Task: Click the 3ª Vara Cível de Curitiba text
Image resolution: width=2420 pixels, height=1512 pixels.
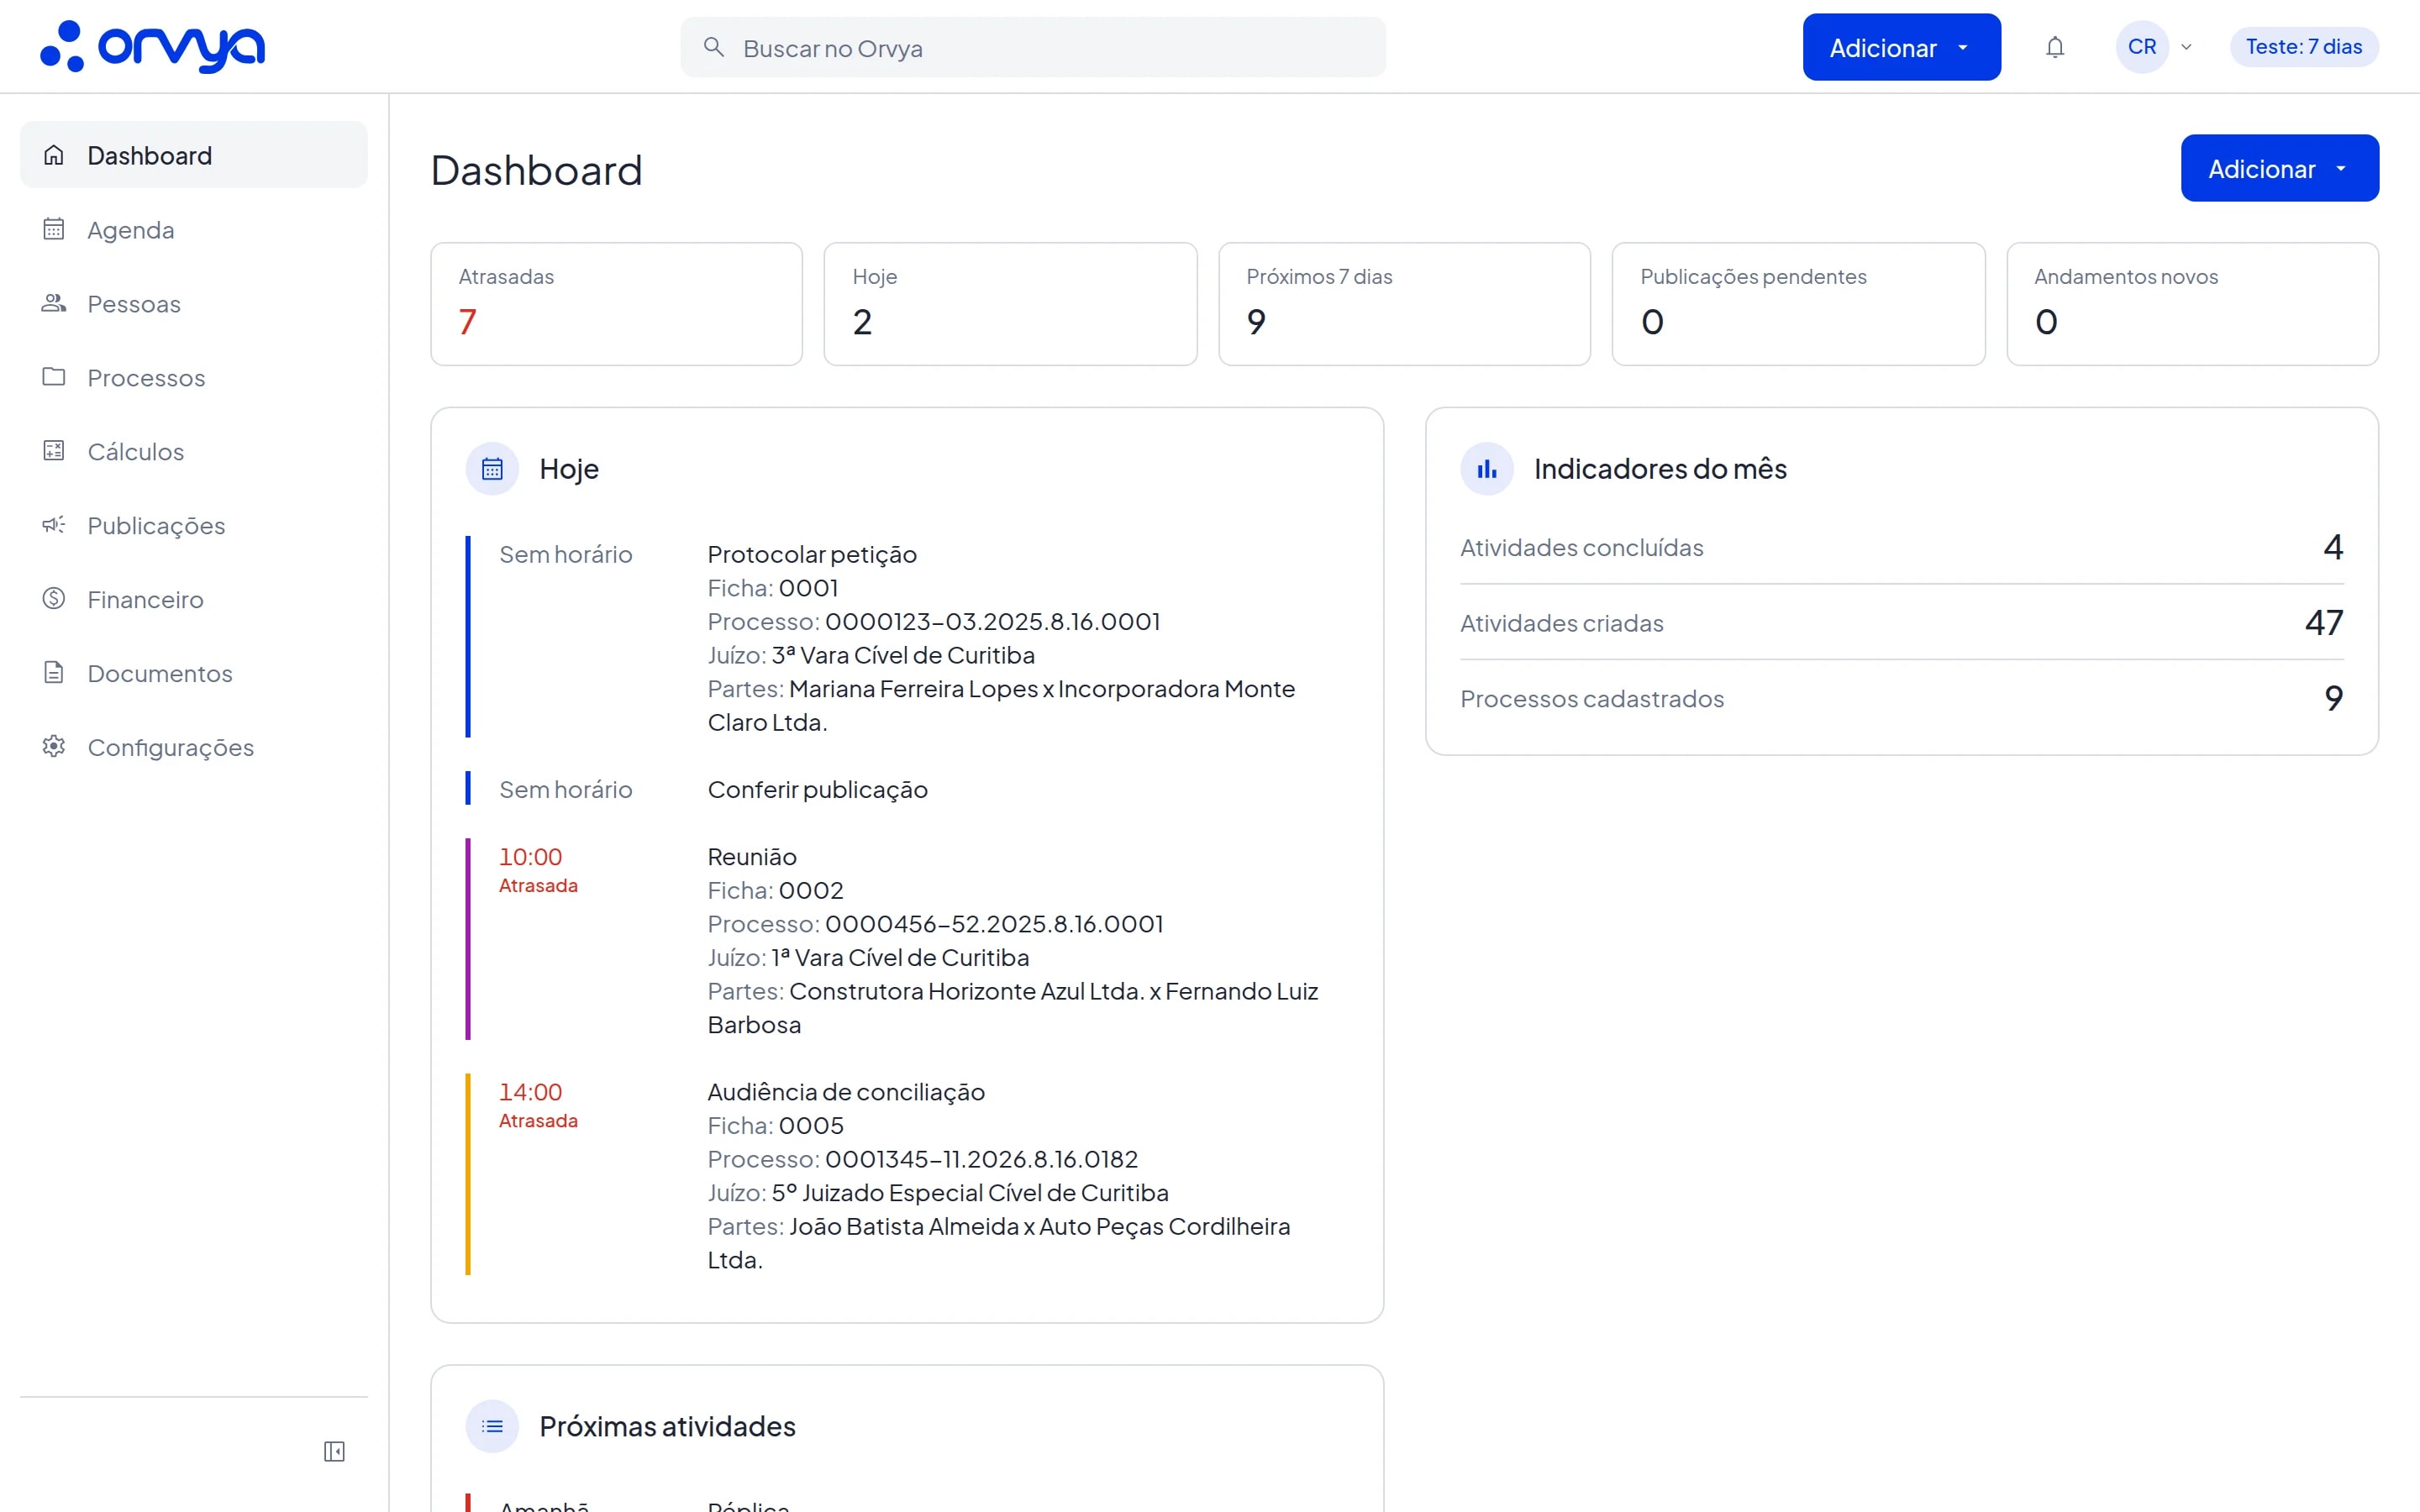Action: (903, 655)
